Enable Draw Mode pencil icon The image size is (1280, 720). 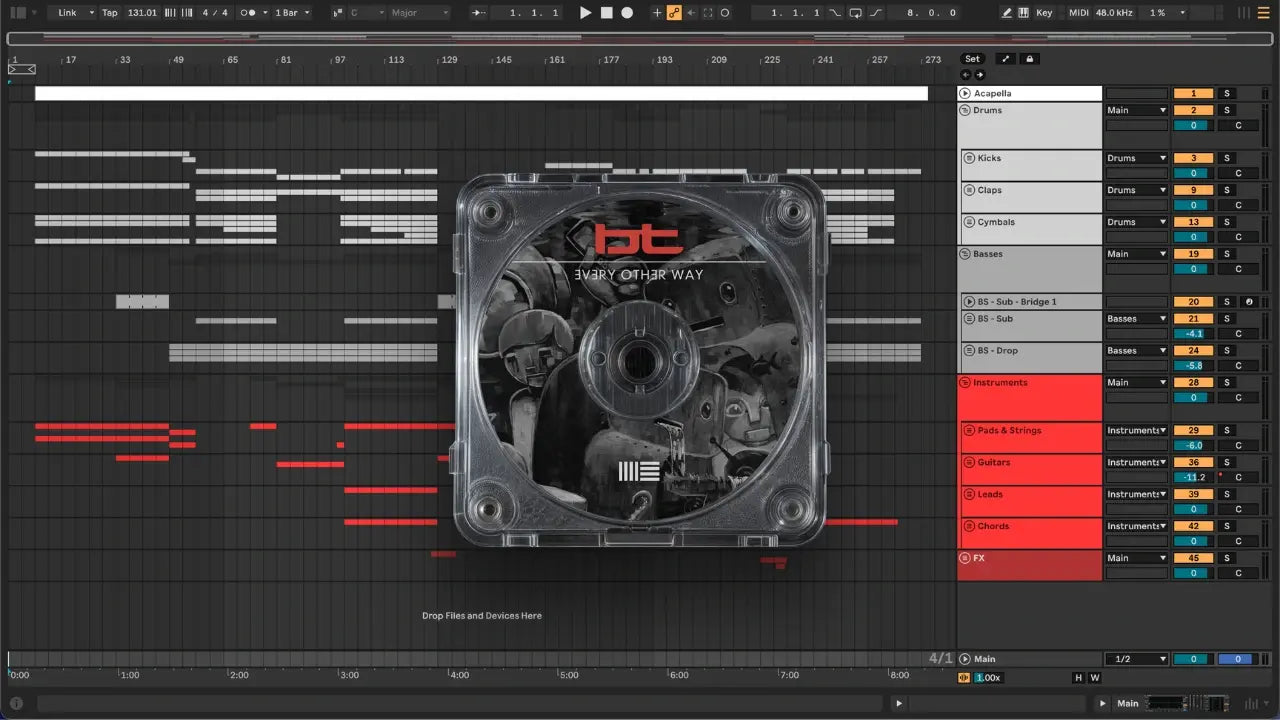(1007, 13)
